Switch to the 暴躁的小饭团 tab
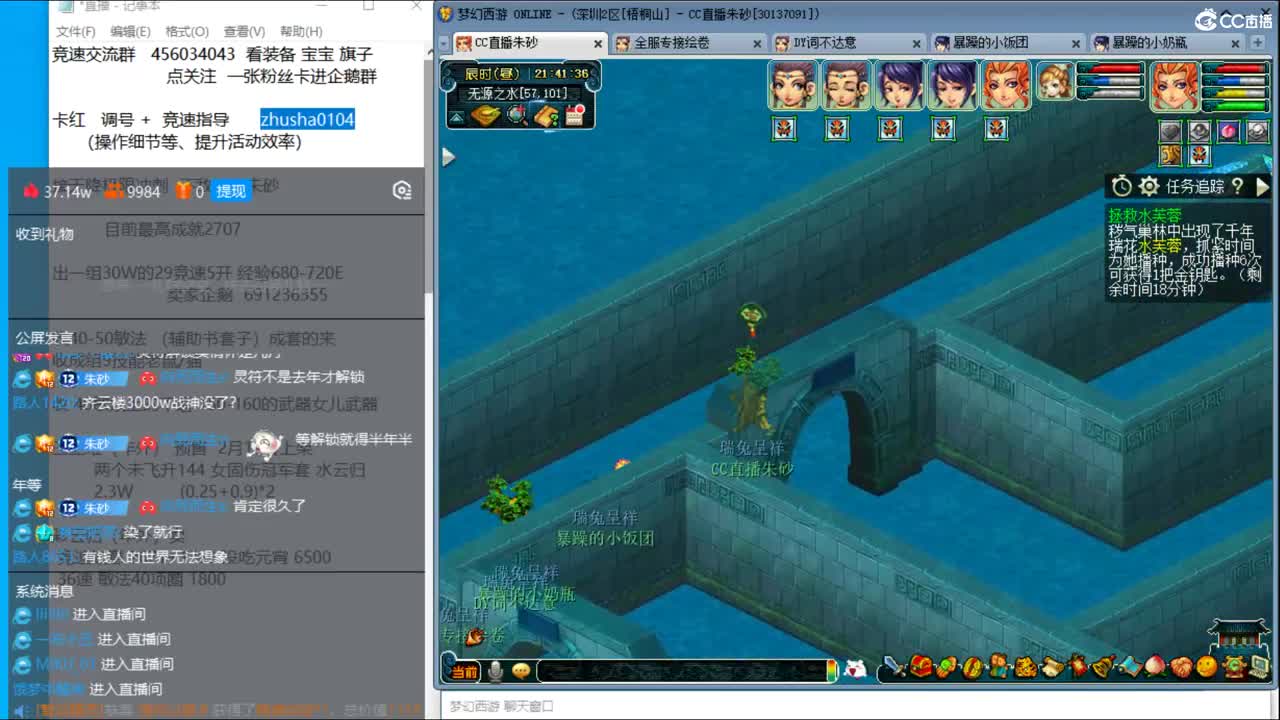Image resolution: width=1280 pixels, height=720 pixels. (1008, 43)
